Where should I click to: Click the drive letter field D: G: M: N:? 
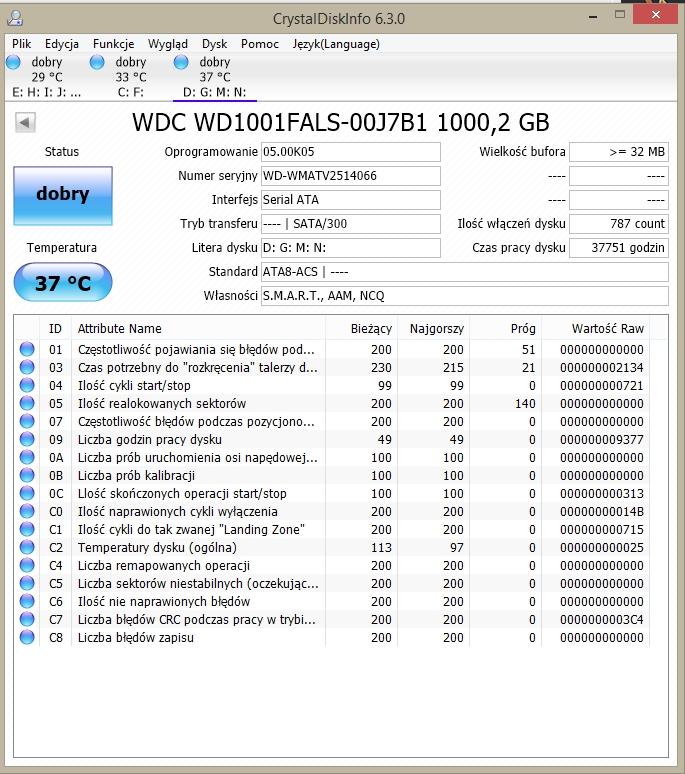tap(350, 248)
